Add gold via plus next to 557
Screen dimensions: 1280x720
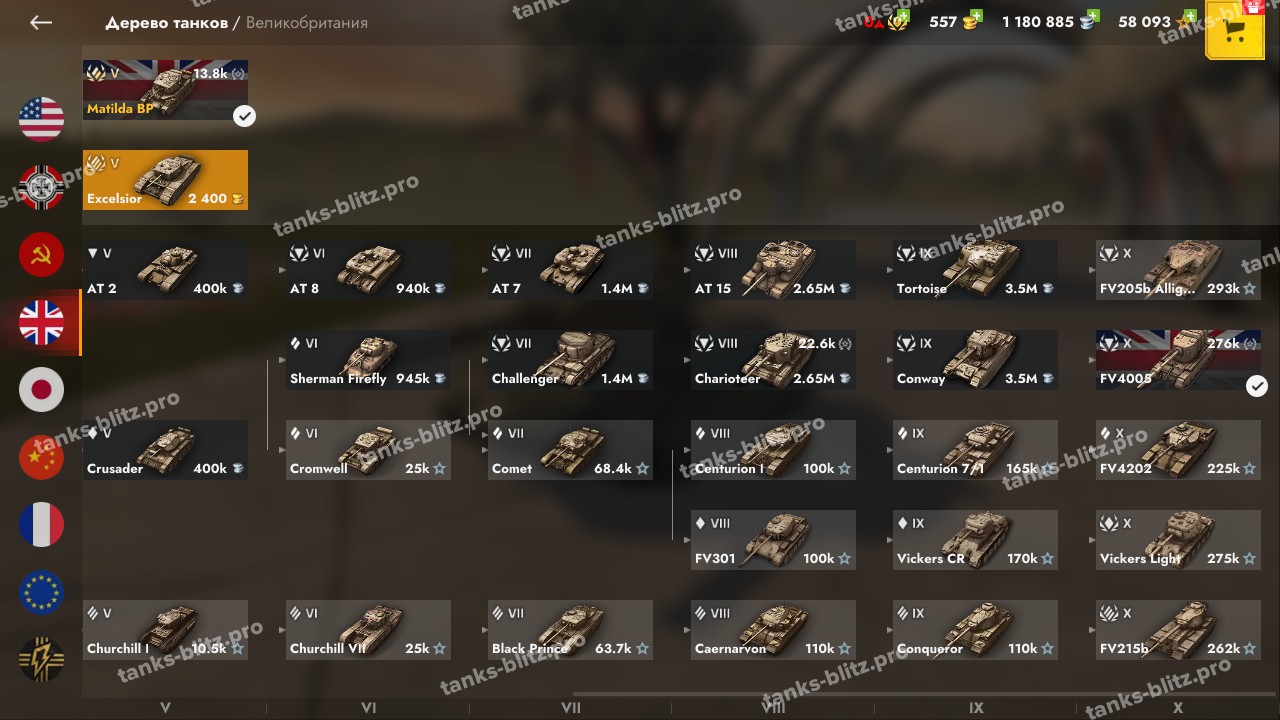(976, 16)
